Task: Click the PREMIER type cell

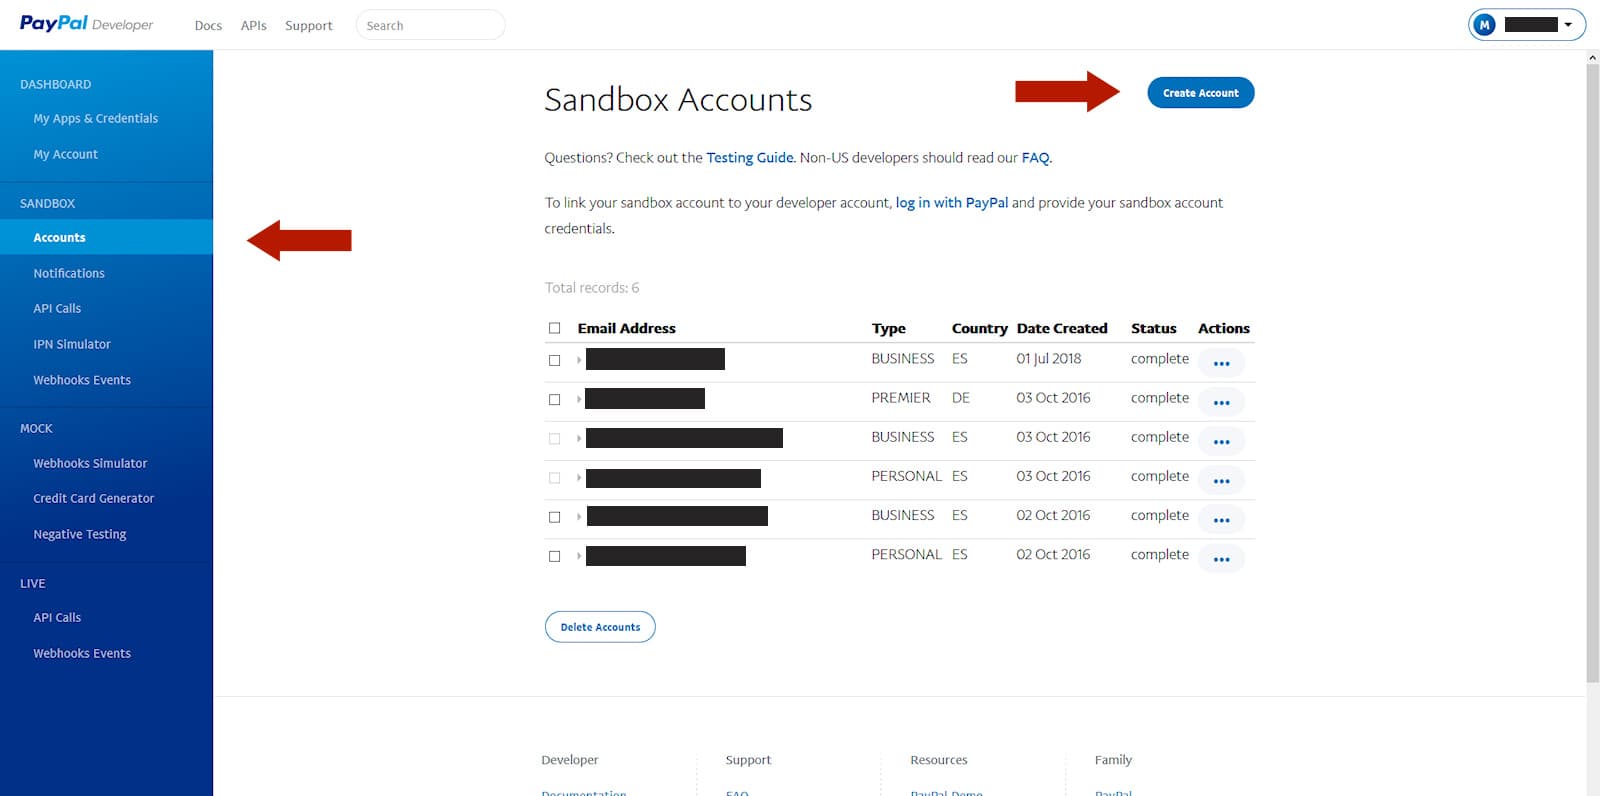Action: 900,398
